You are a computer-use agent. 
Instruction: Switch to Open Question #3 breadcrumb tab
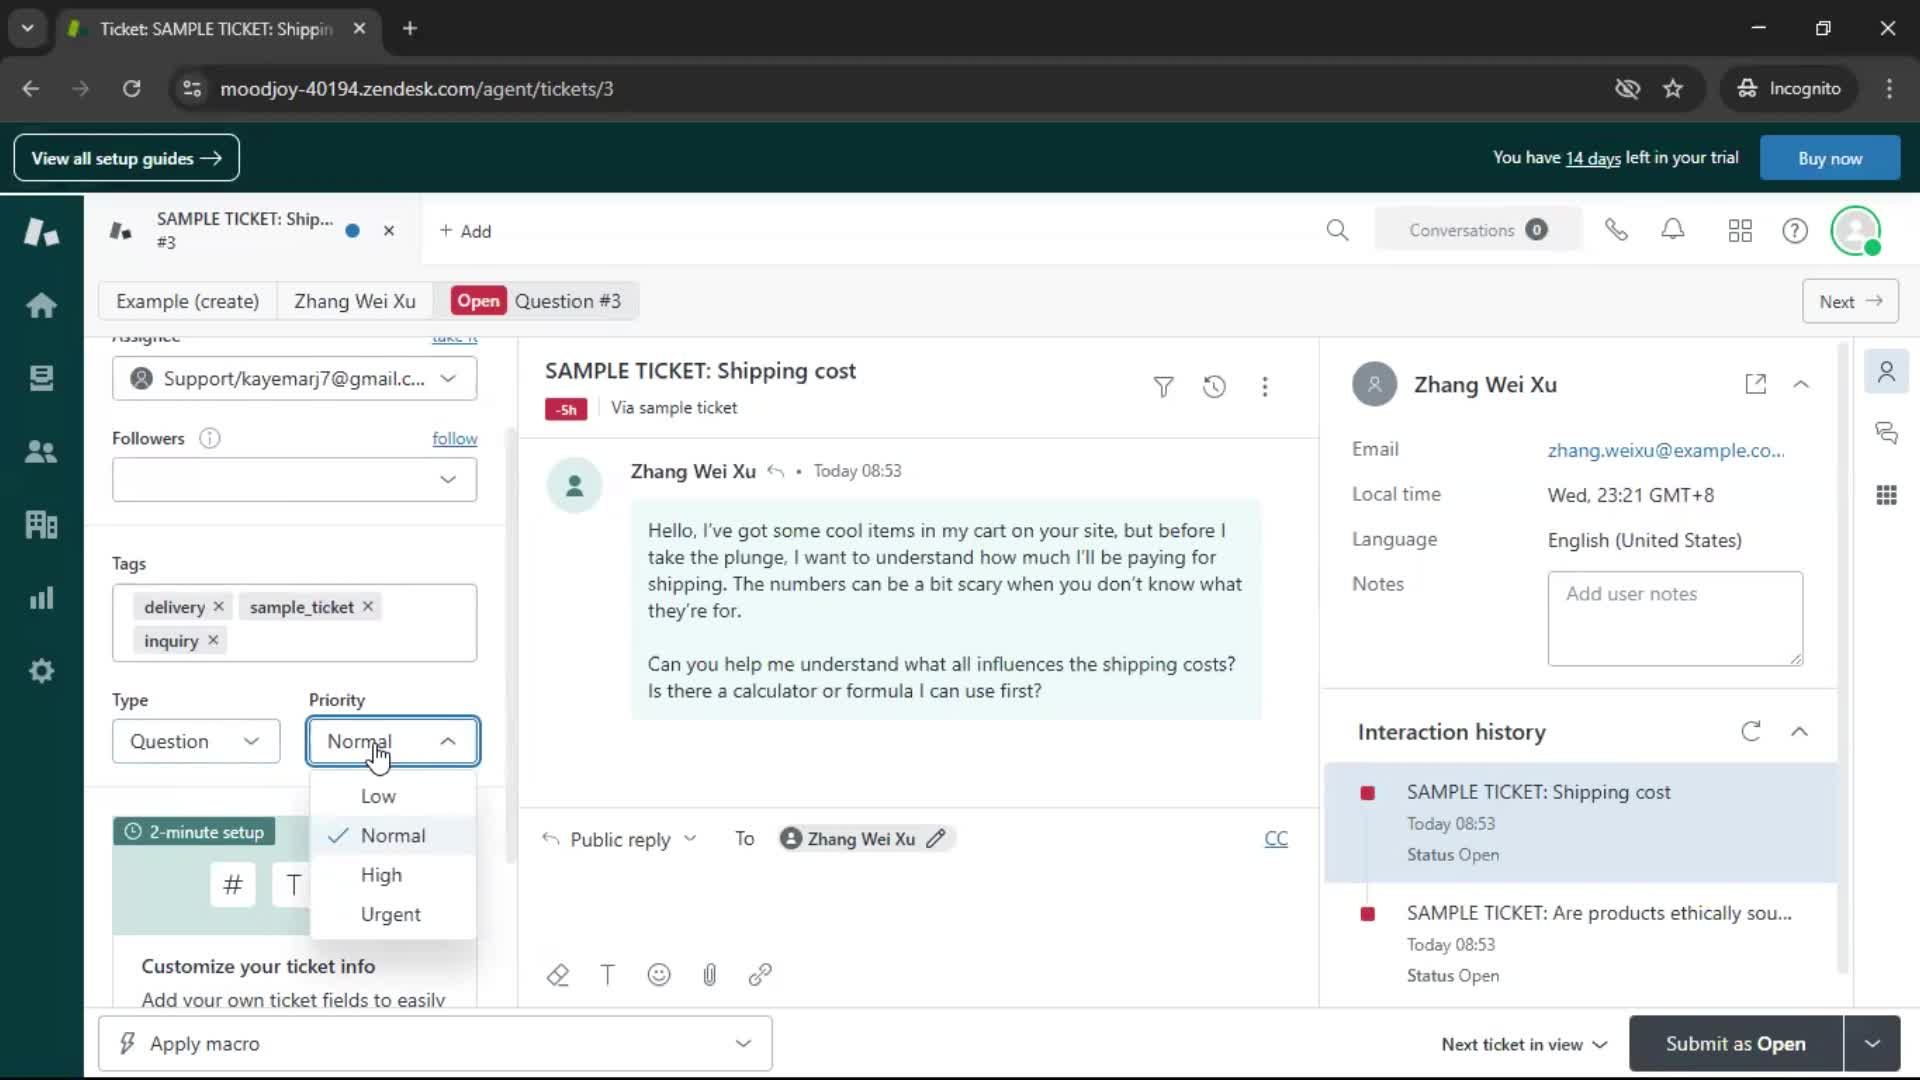point(538,302)
